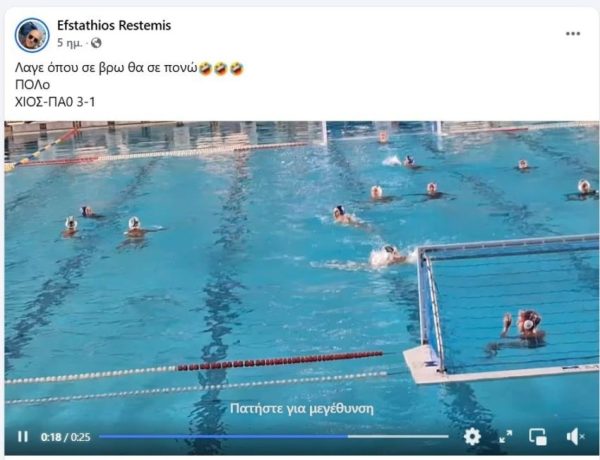The image size is (600, 460).
Task: Click the 0:18 elapsed time display
Action: point(51,437)
